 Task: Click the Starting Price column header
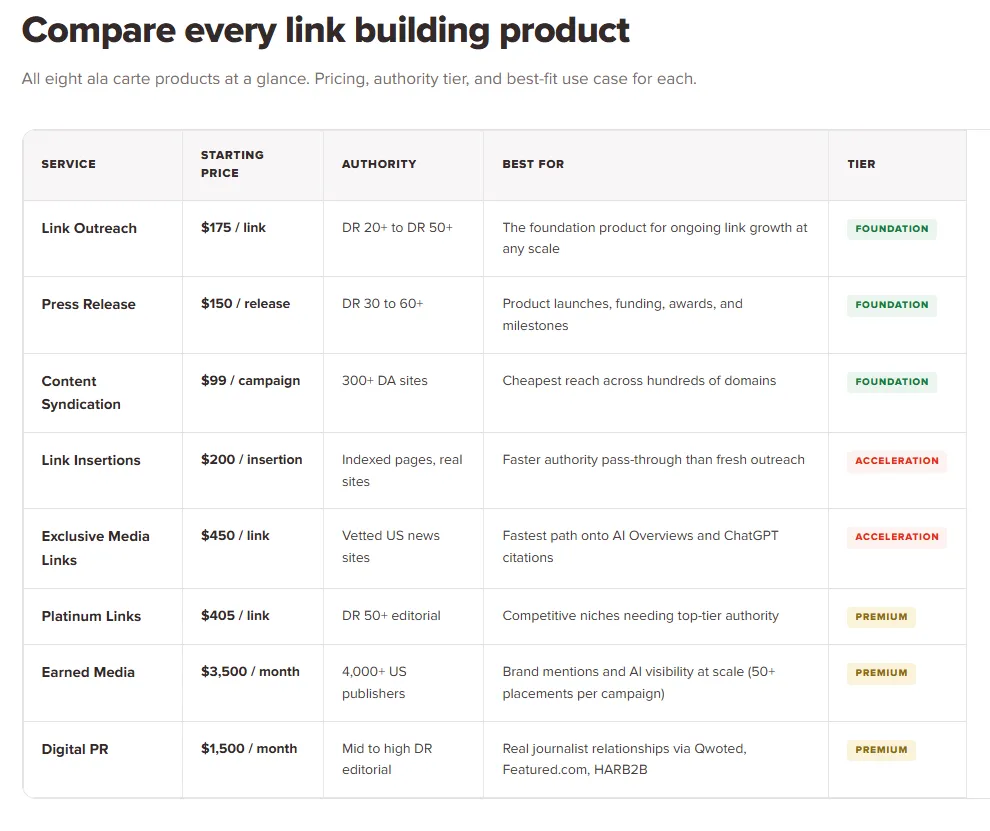coord(232,164)
